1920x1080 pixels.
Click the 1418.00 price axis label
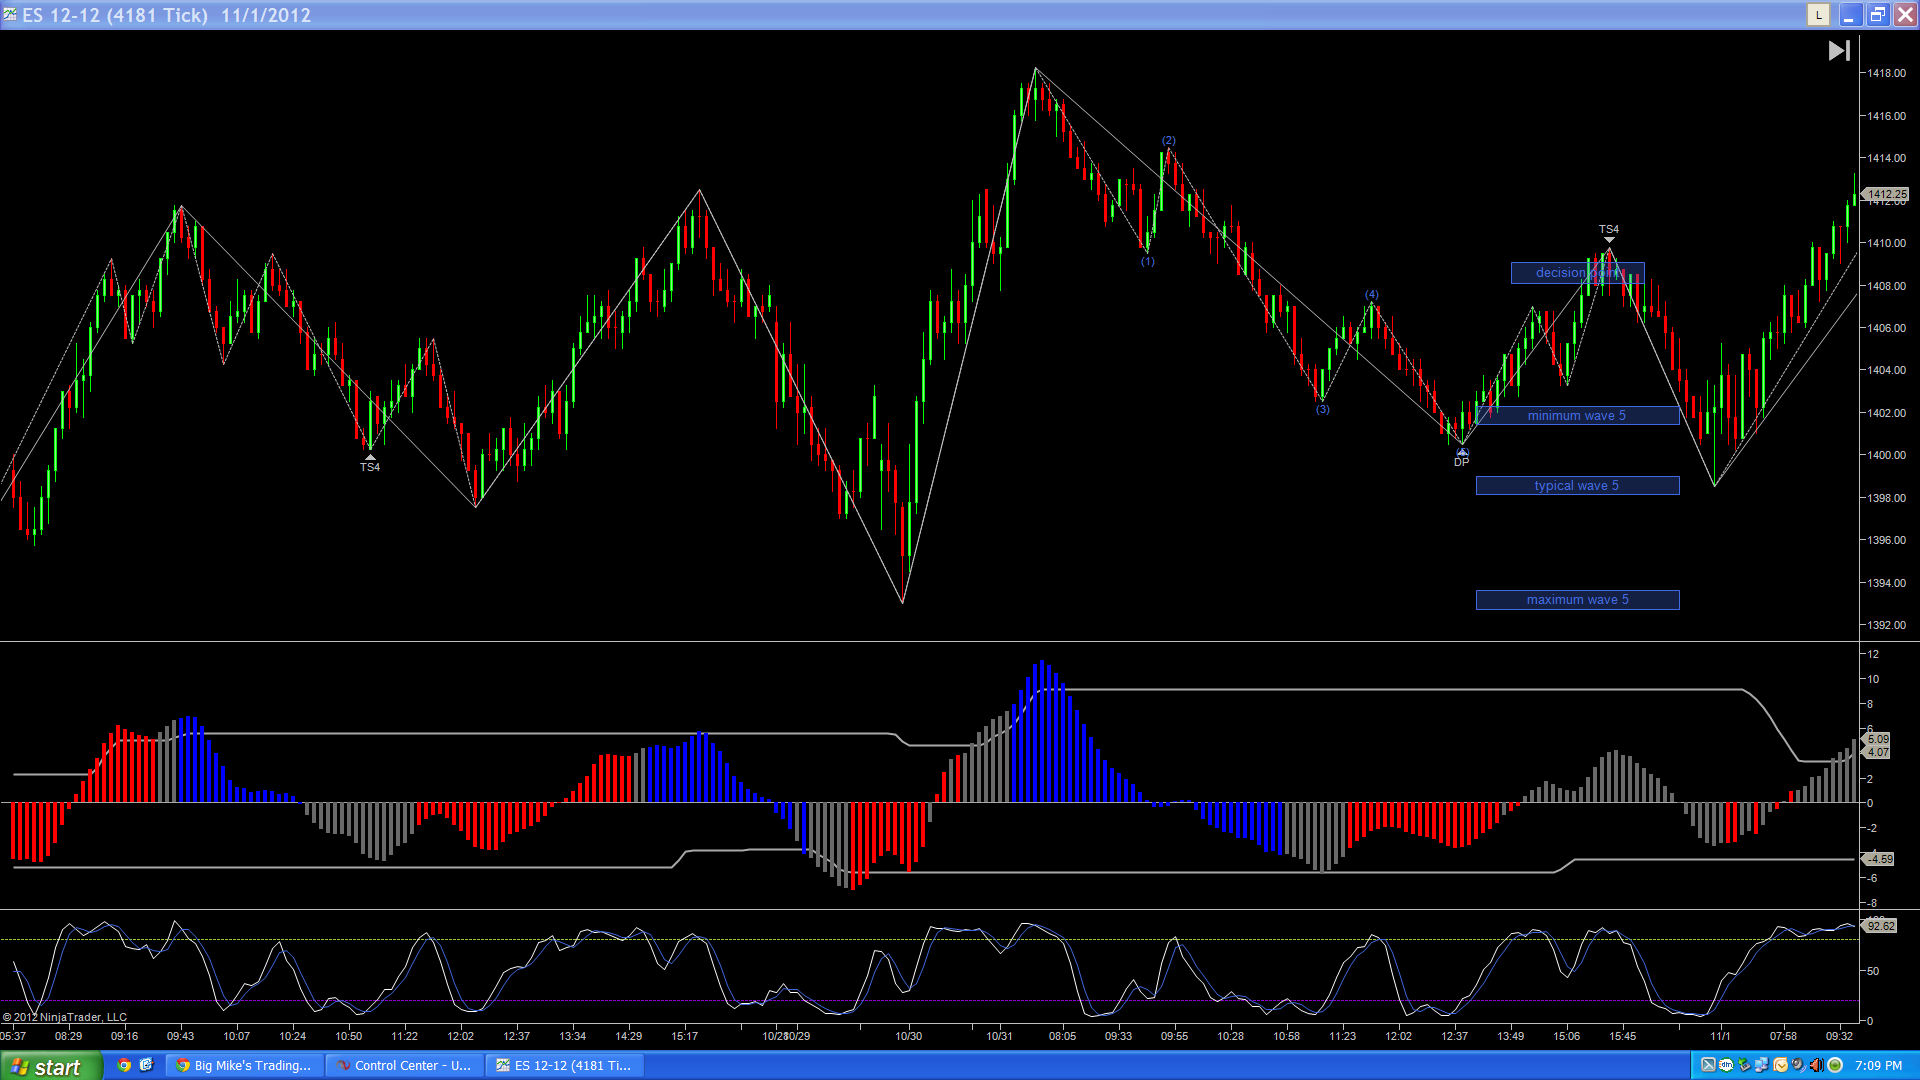[1887, 73]
